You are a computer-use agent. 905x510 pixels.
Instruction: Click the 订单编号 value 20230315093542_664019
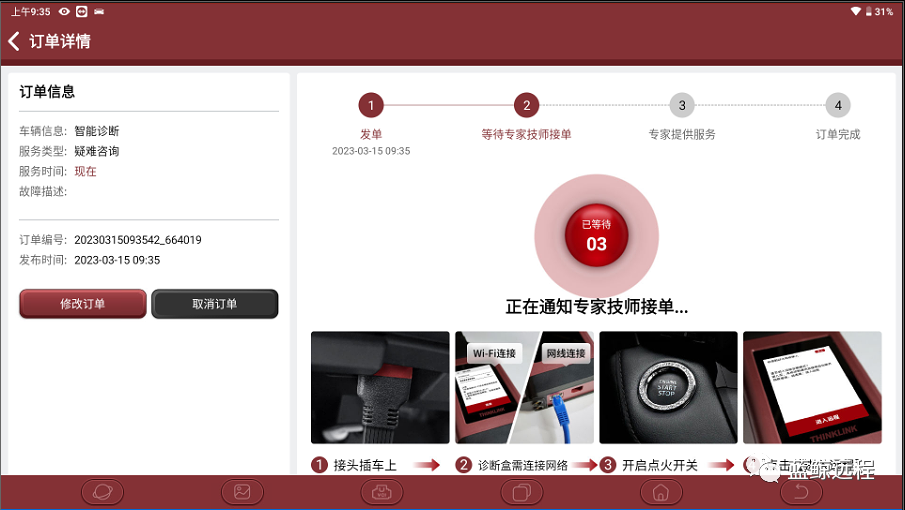[x=138, y=240]
